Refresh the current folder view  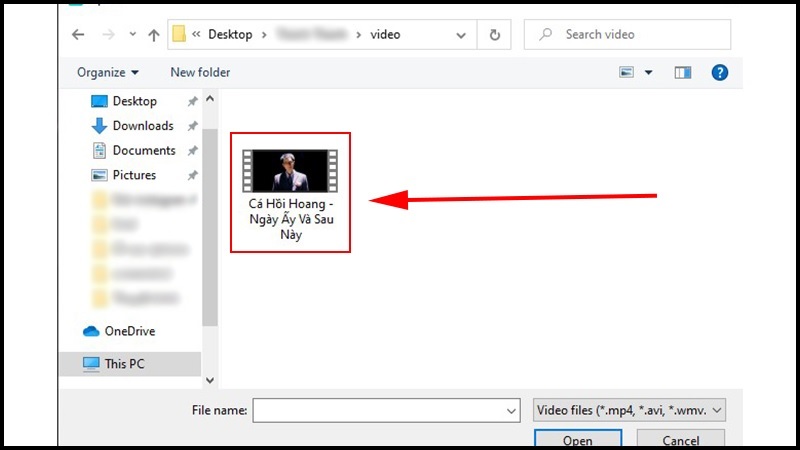coord(494,35)
